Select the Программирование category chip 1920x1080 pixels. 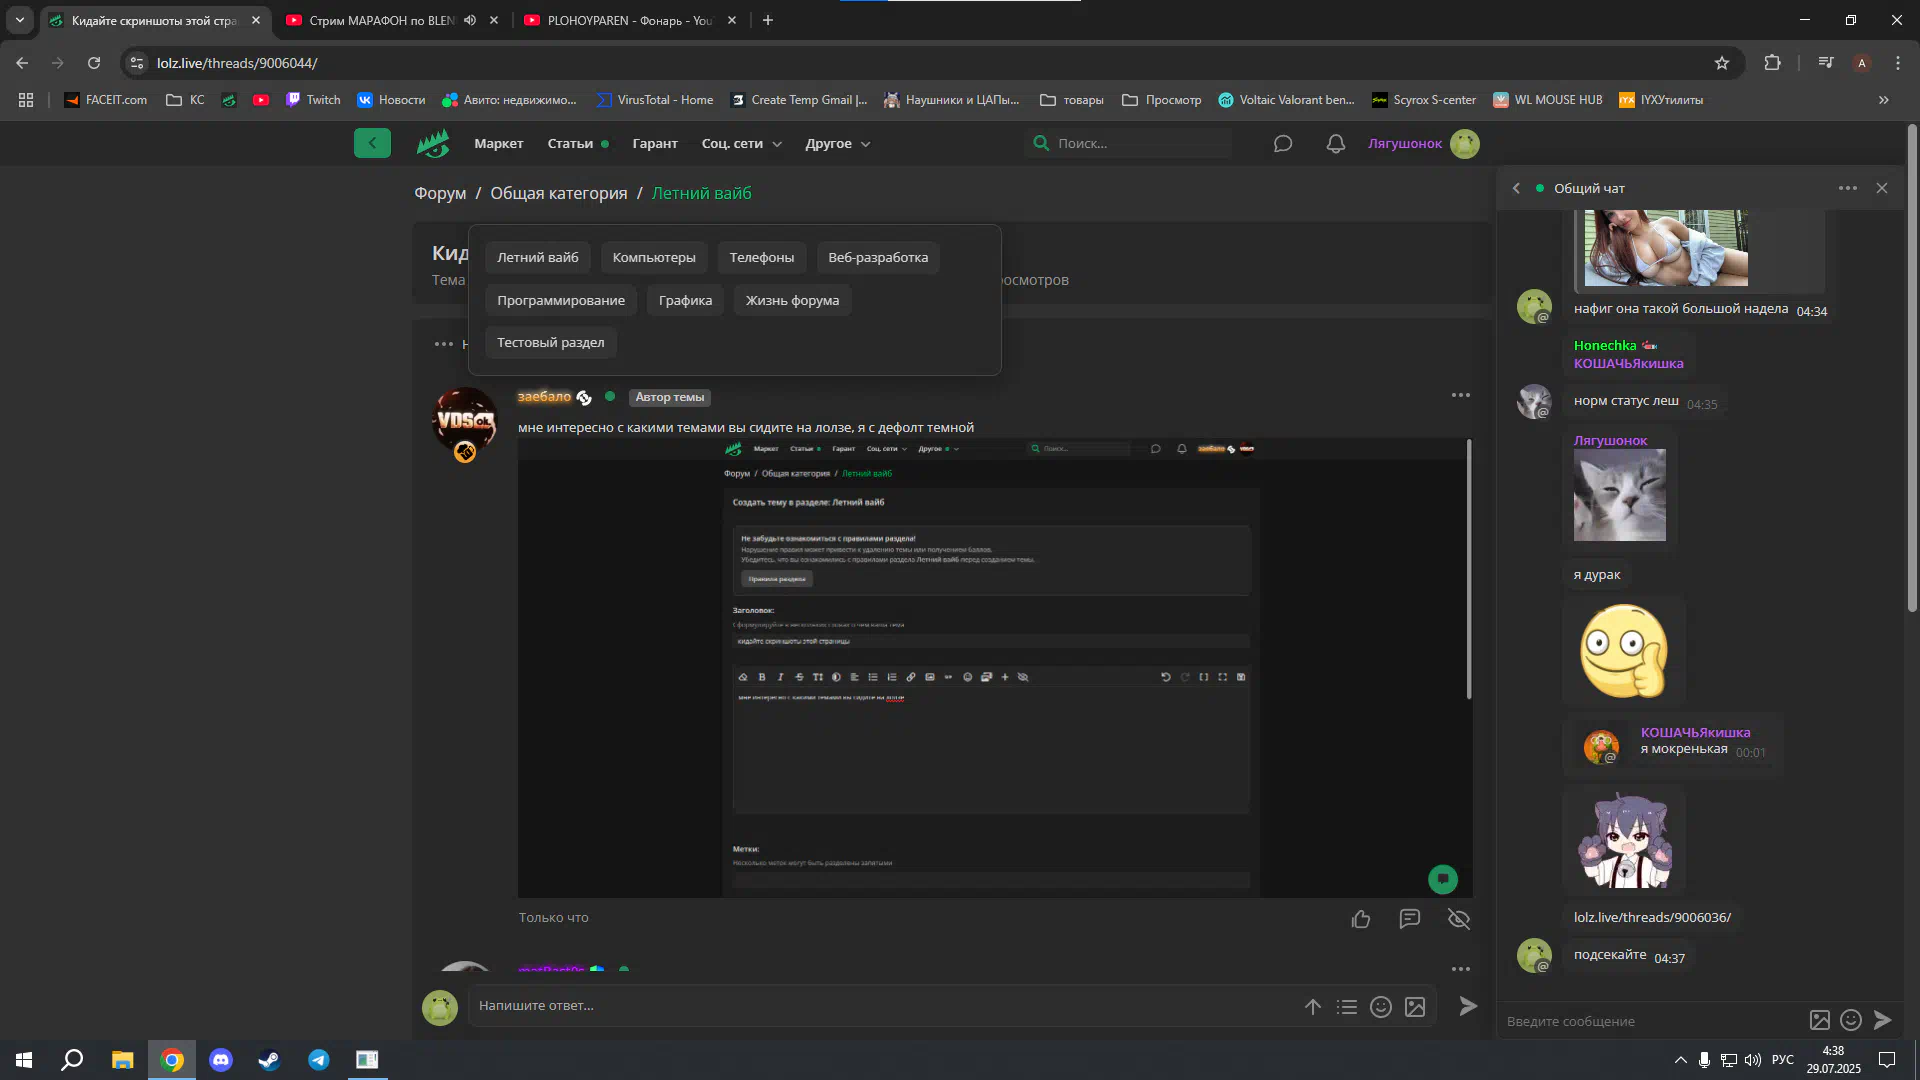pyautogui.click(x=561, y=301)
